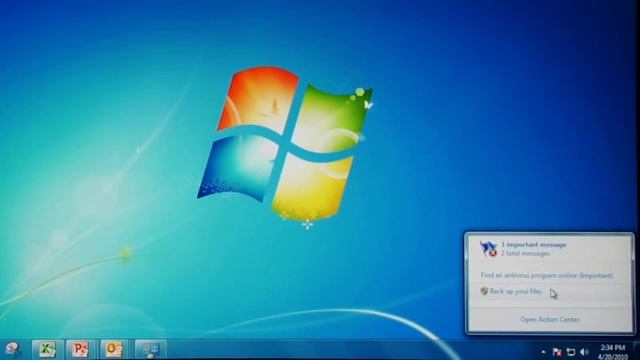Show hidden system tray icons
Image resolution: width=640 pixels, height=360 pixels.
click(543, 351)
